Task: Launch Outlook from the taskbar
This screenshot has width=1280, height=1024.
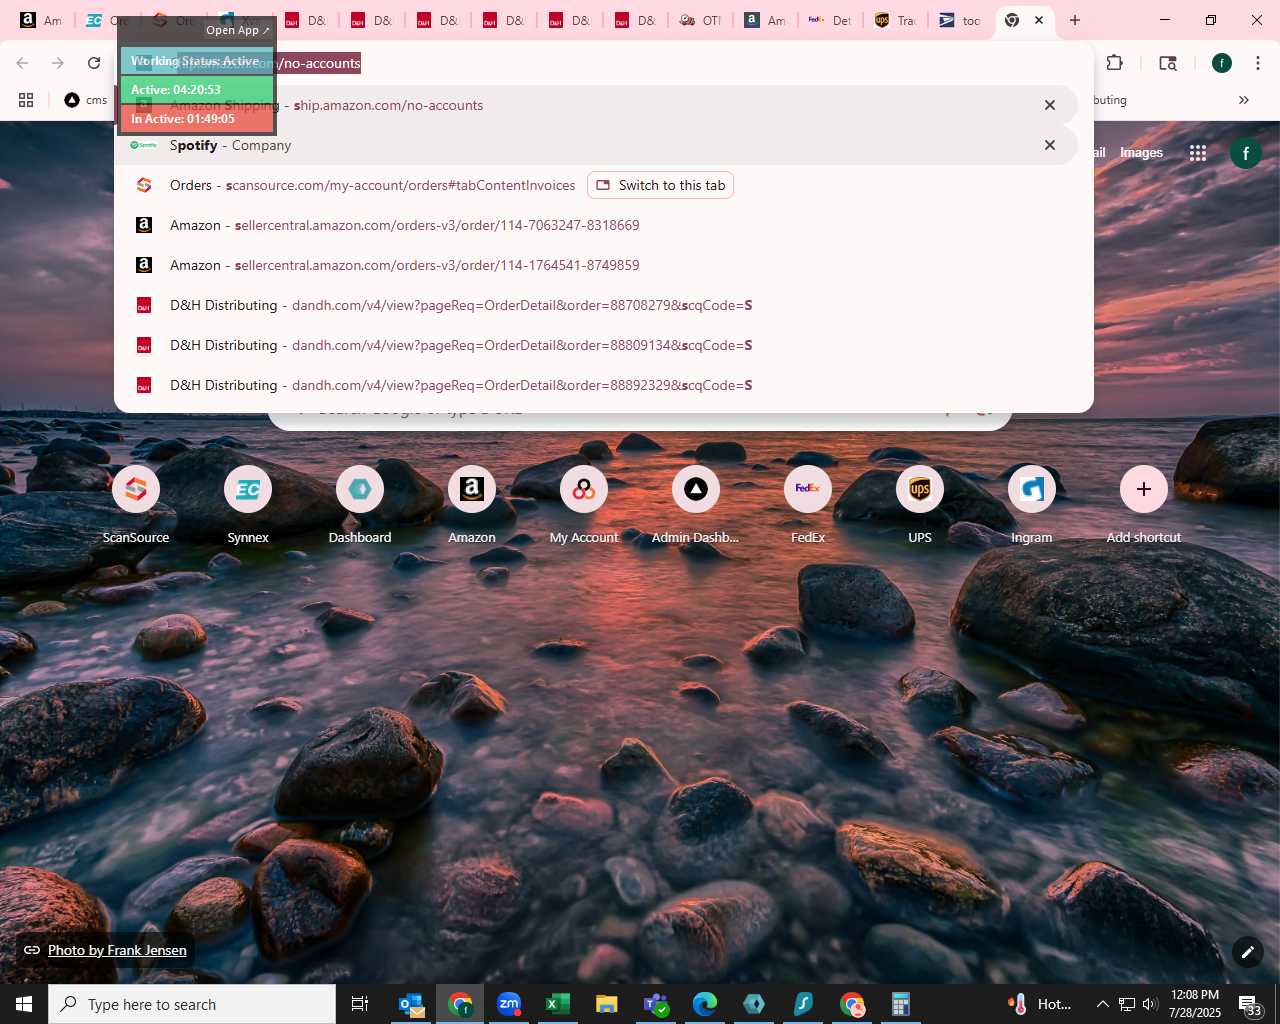Action: (411, 1004)
